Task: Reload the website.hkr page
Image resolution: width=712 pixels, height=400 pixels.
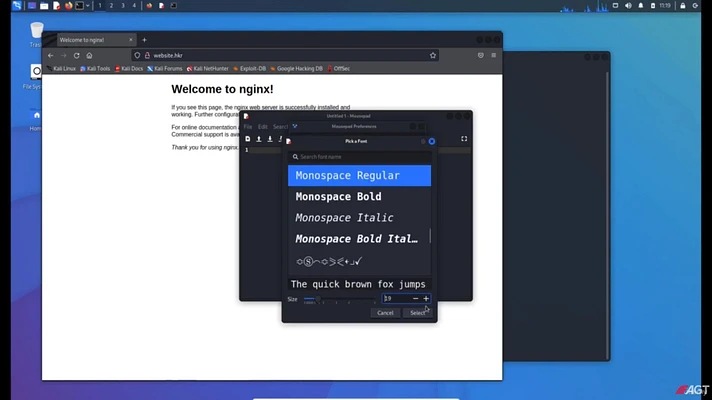Action: (x=76, y=55)
